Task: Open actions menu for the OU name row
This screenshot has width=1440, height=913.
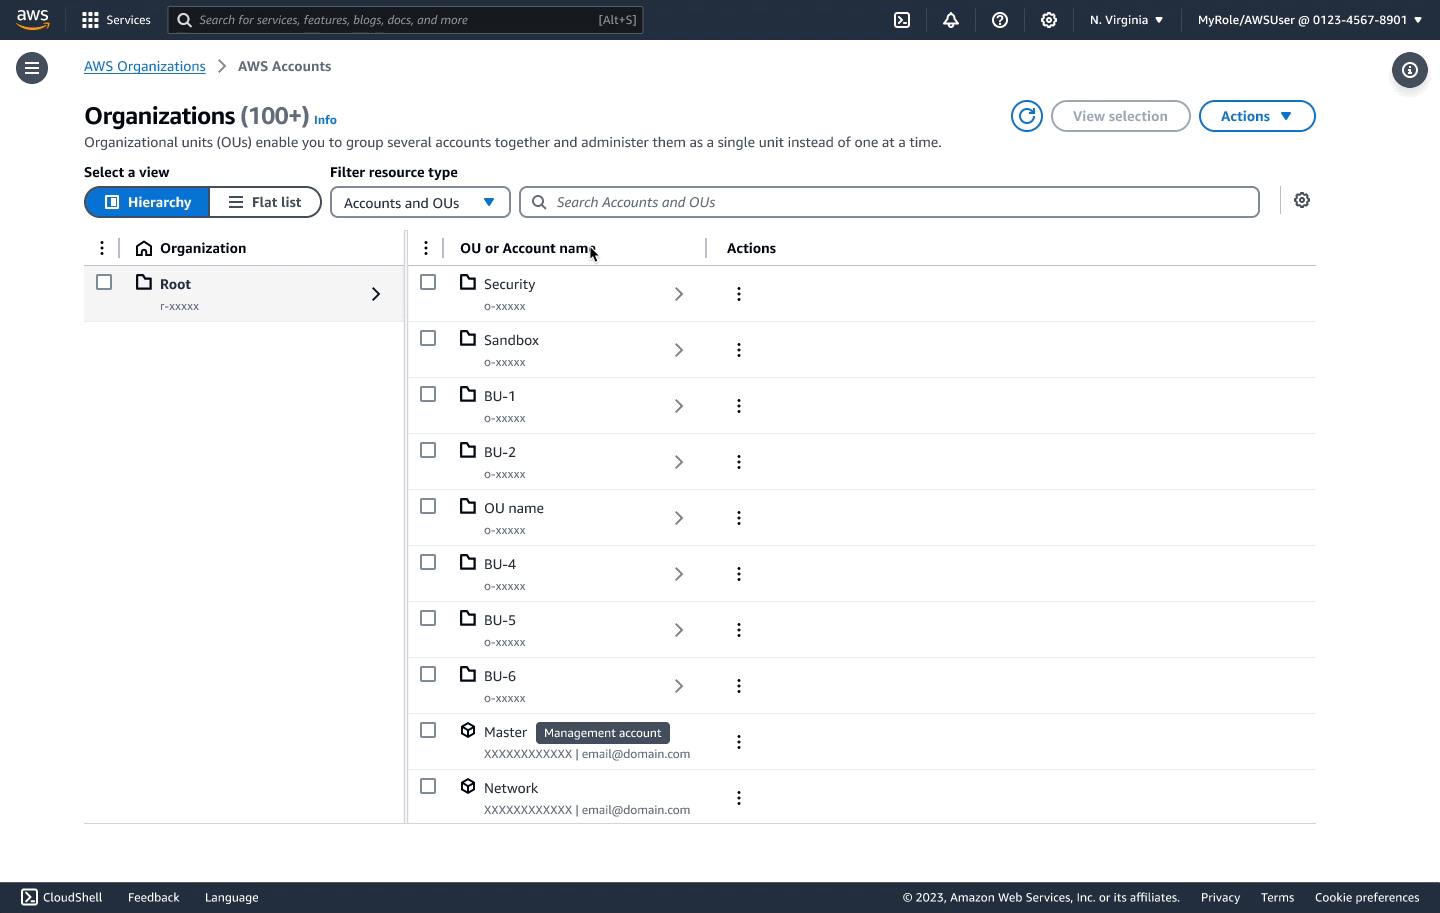Action: 739,518
